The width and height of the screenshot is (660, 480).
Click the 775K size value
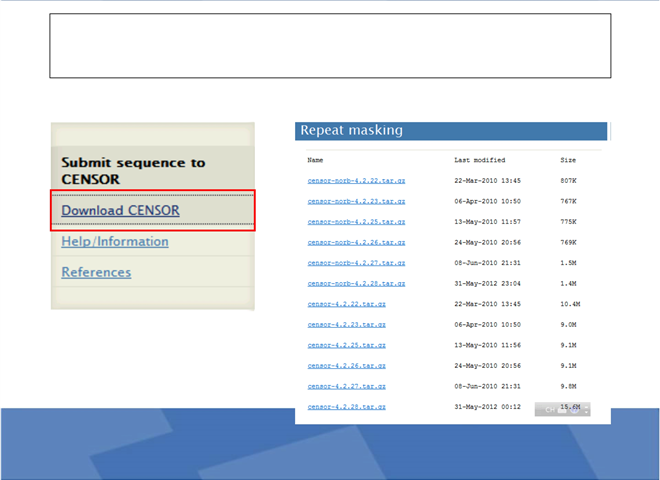568,221
